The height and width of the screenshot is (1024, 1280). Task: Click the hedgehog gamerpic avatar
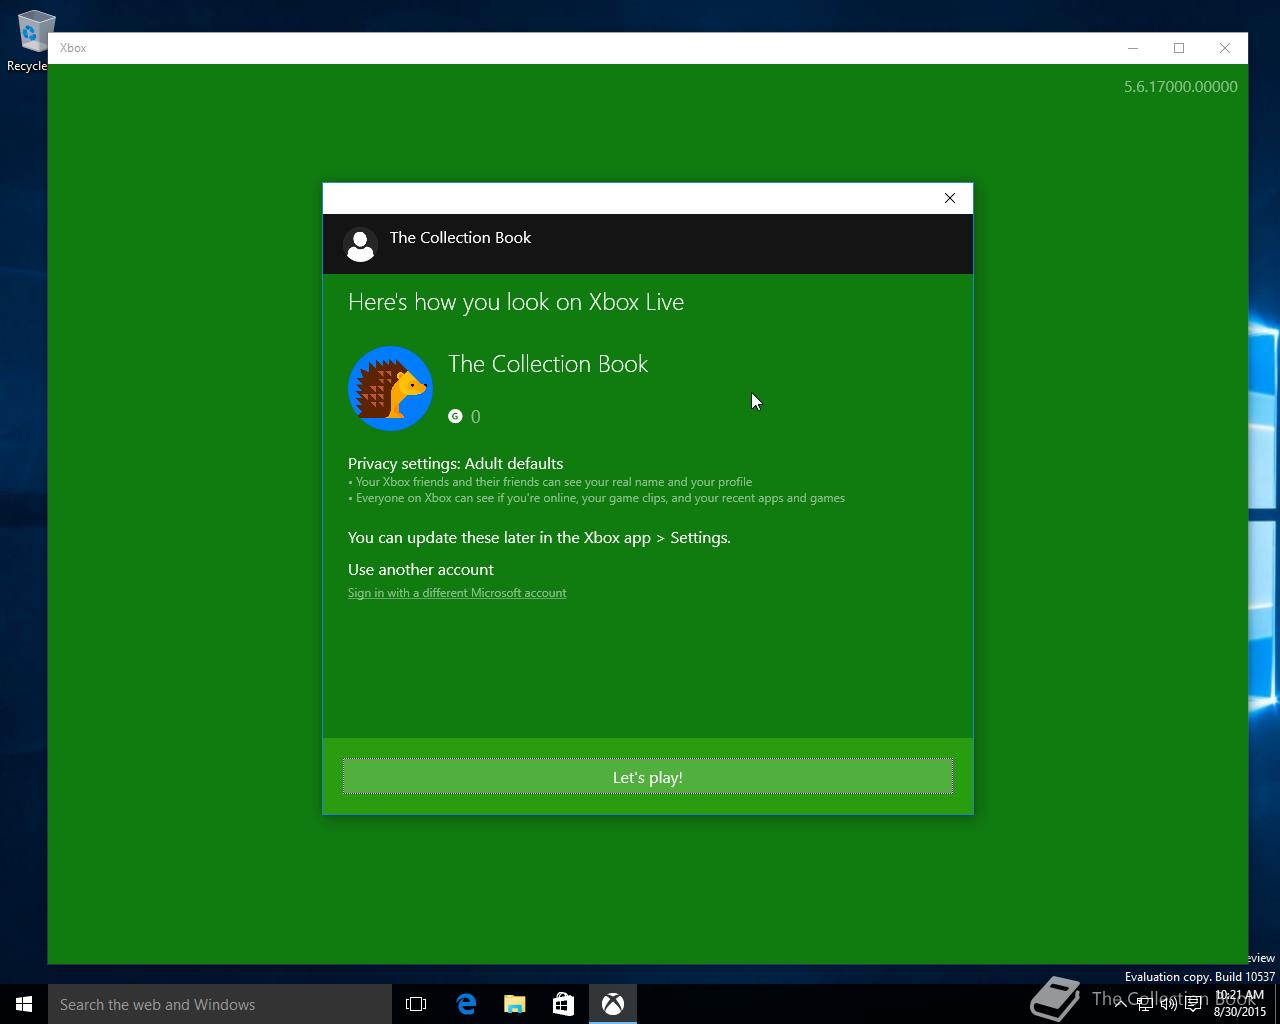pos(390,389)
